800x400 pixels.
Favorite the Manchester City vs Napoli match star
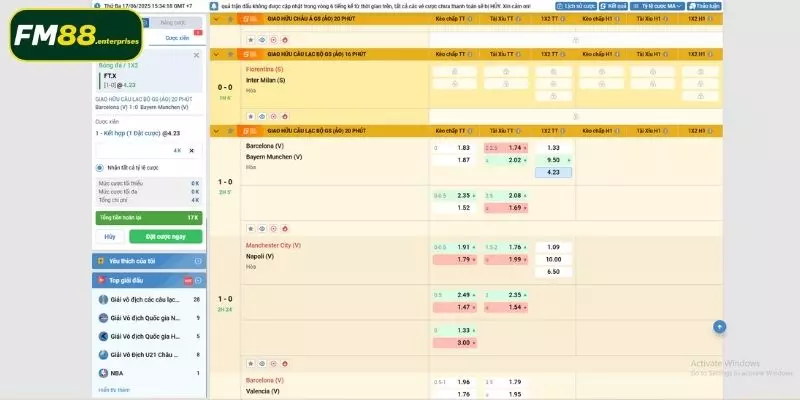click(x=251, y=364)
